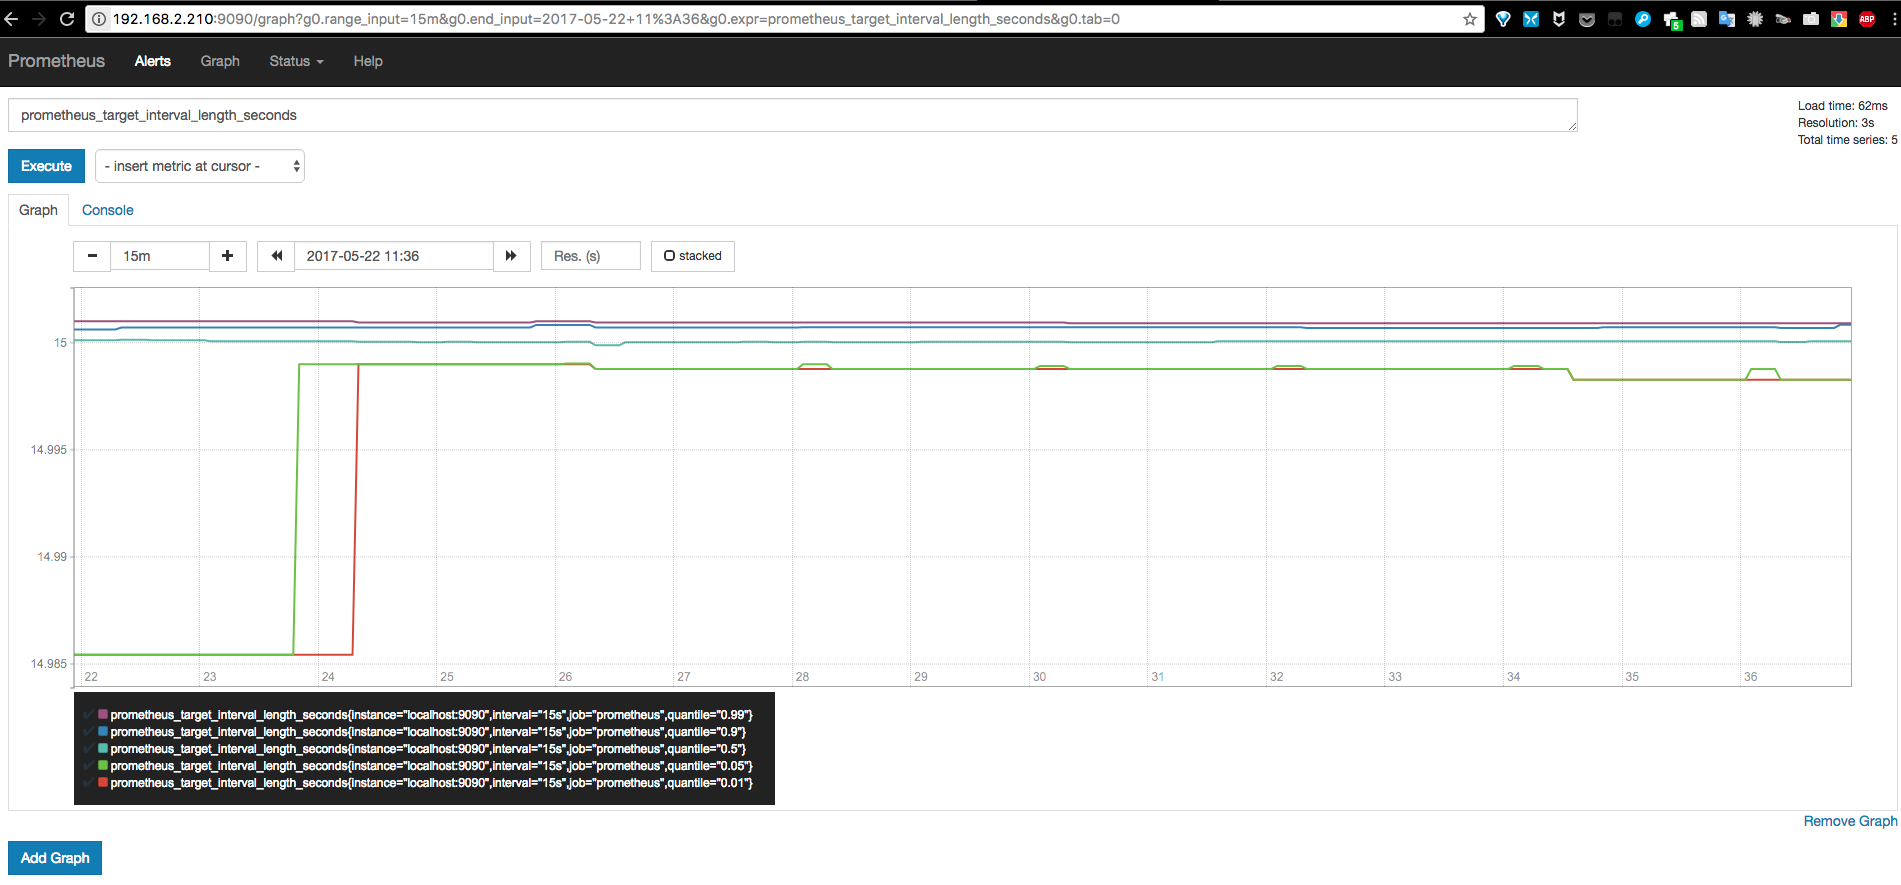The image size is (1901, 885).
Task: Click the 15m range input field
Action: pos(160,256)
